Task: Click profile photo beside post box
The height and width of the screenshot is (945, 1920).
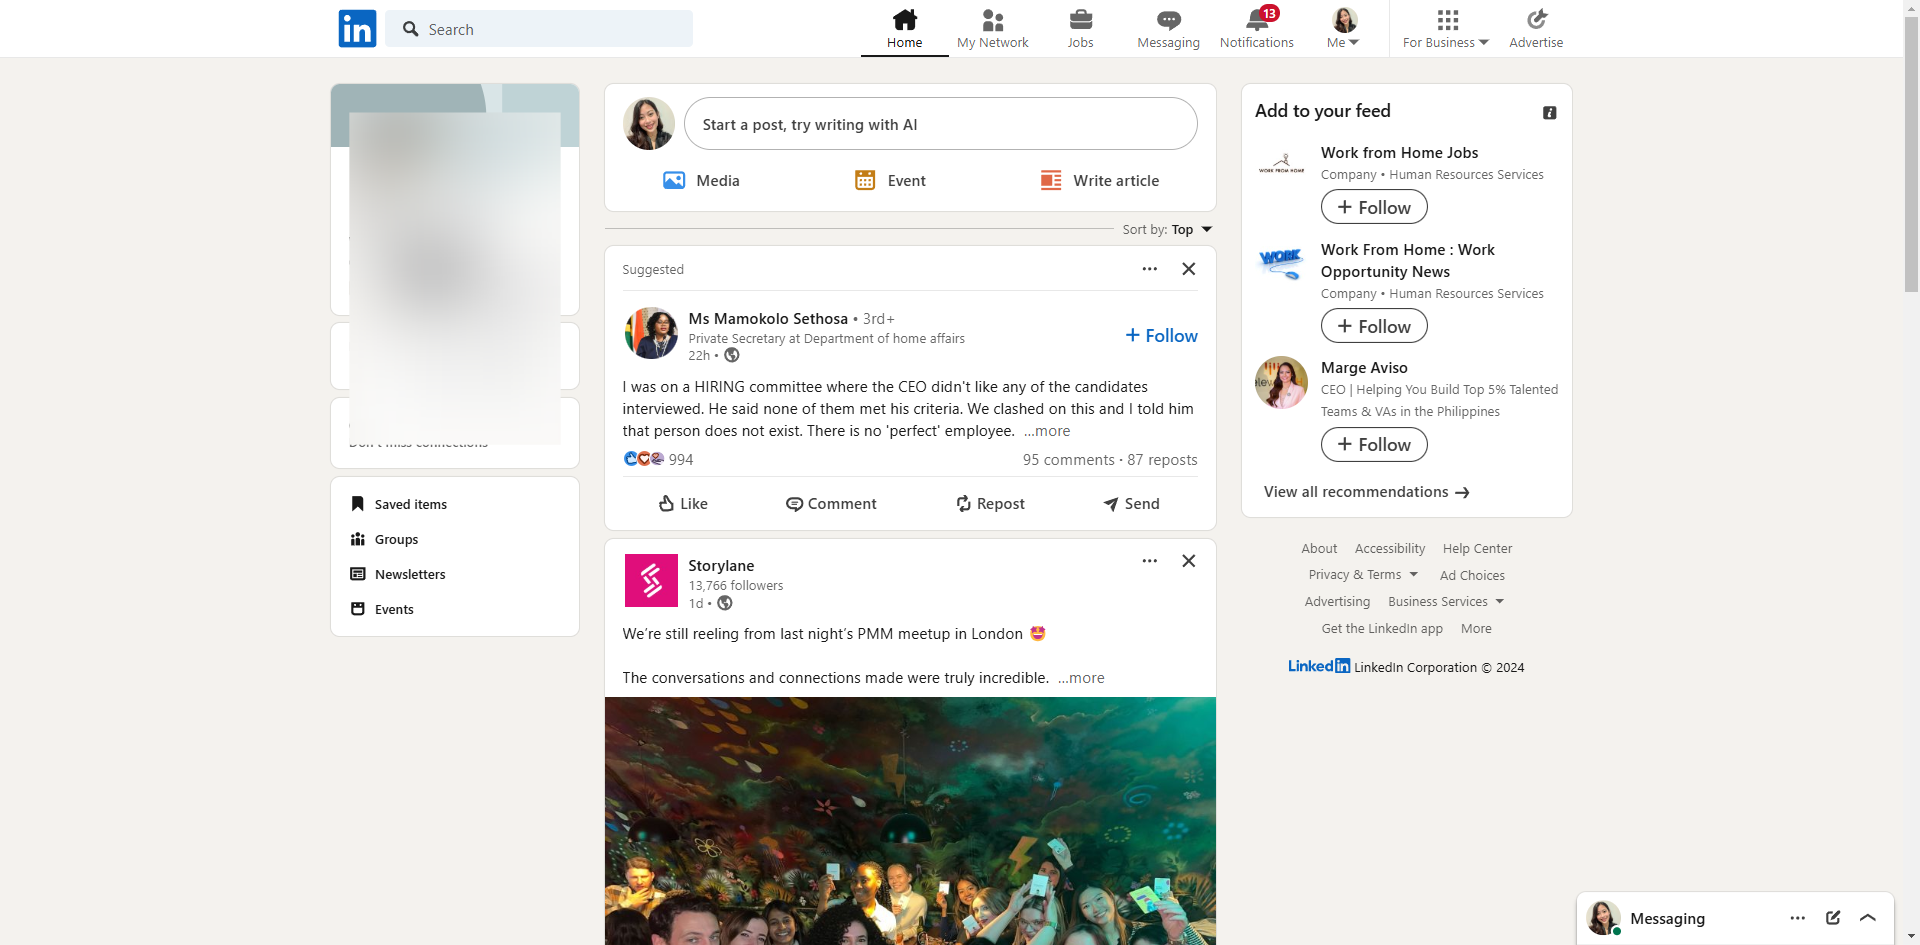Action: pos(649,124)
